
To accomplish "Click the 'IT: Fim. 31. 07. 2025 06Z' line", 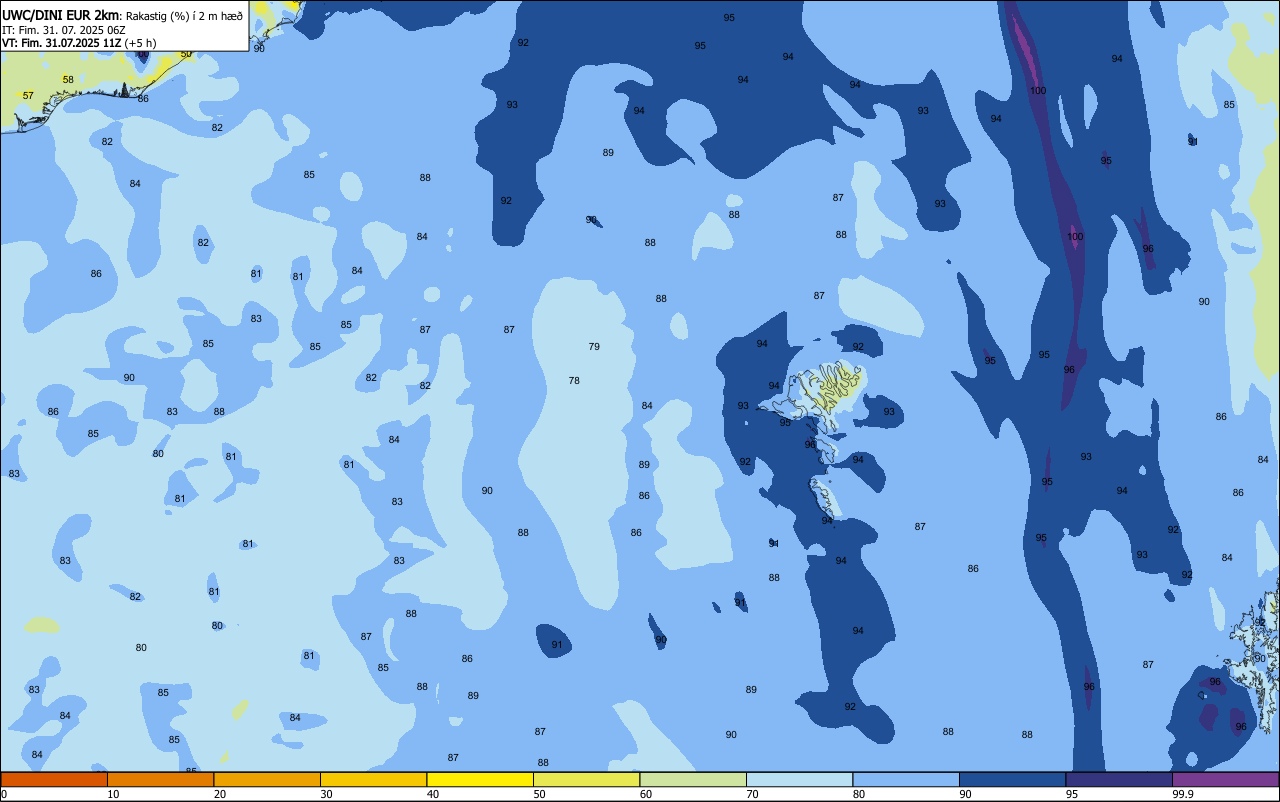I will click(x=63, y=29).
